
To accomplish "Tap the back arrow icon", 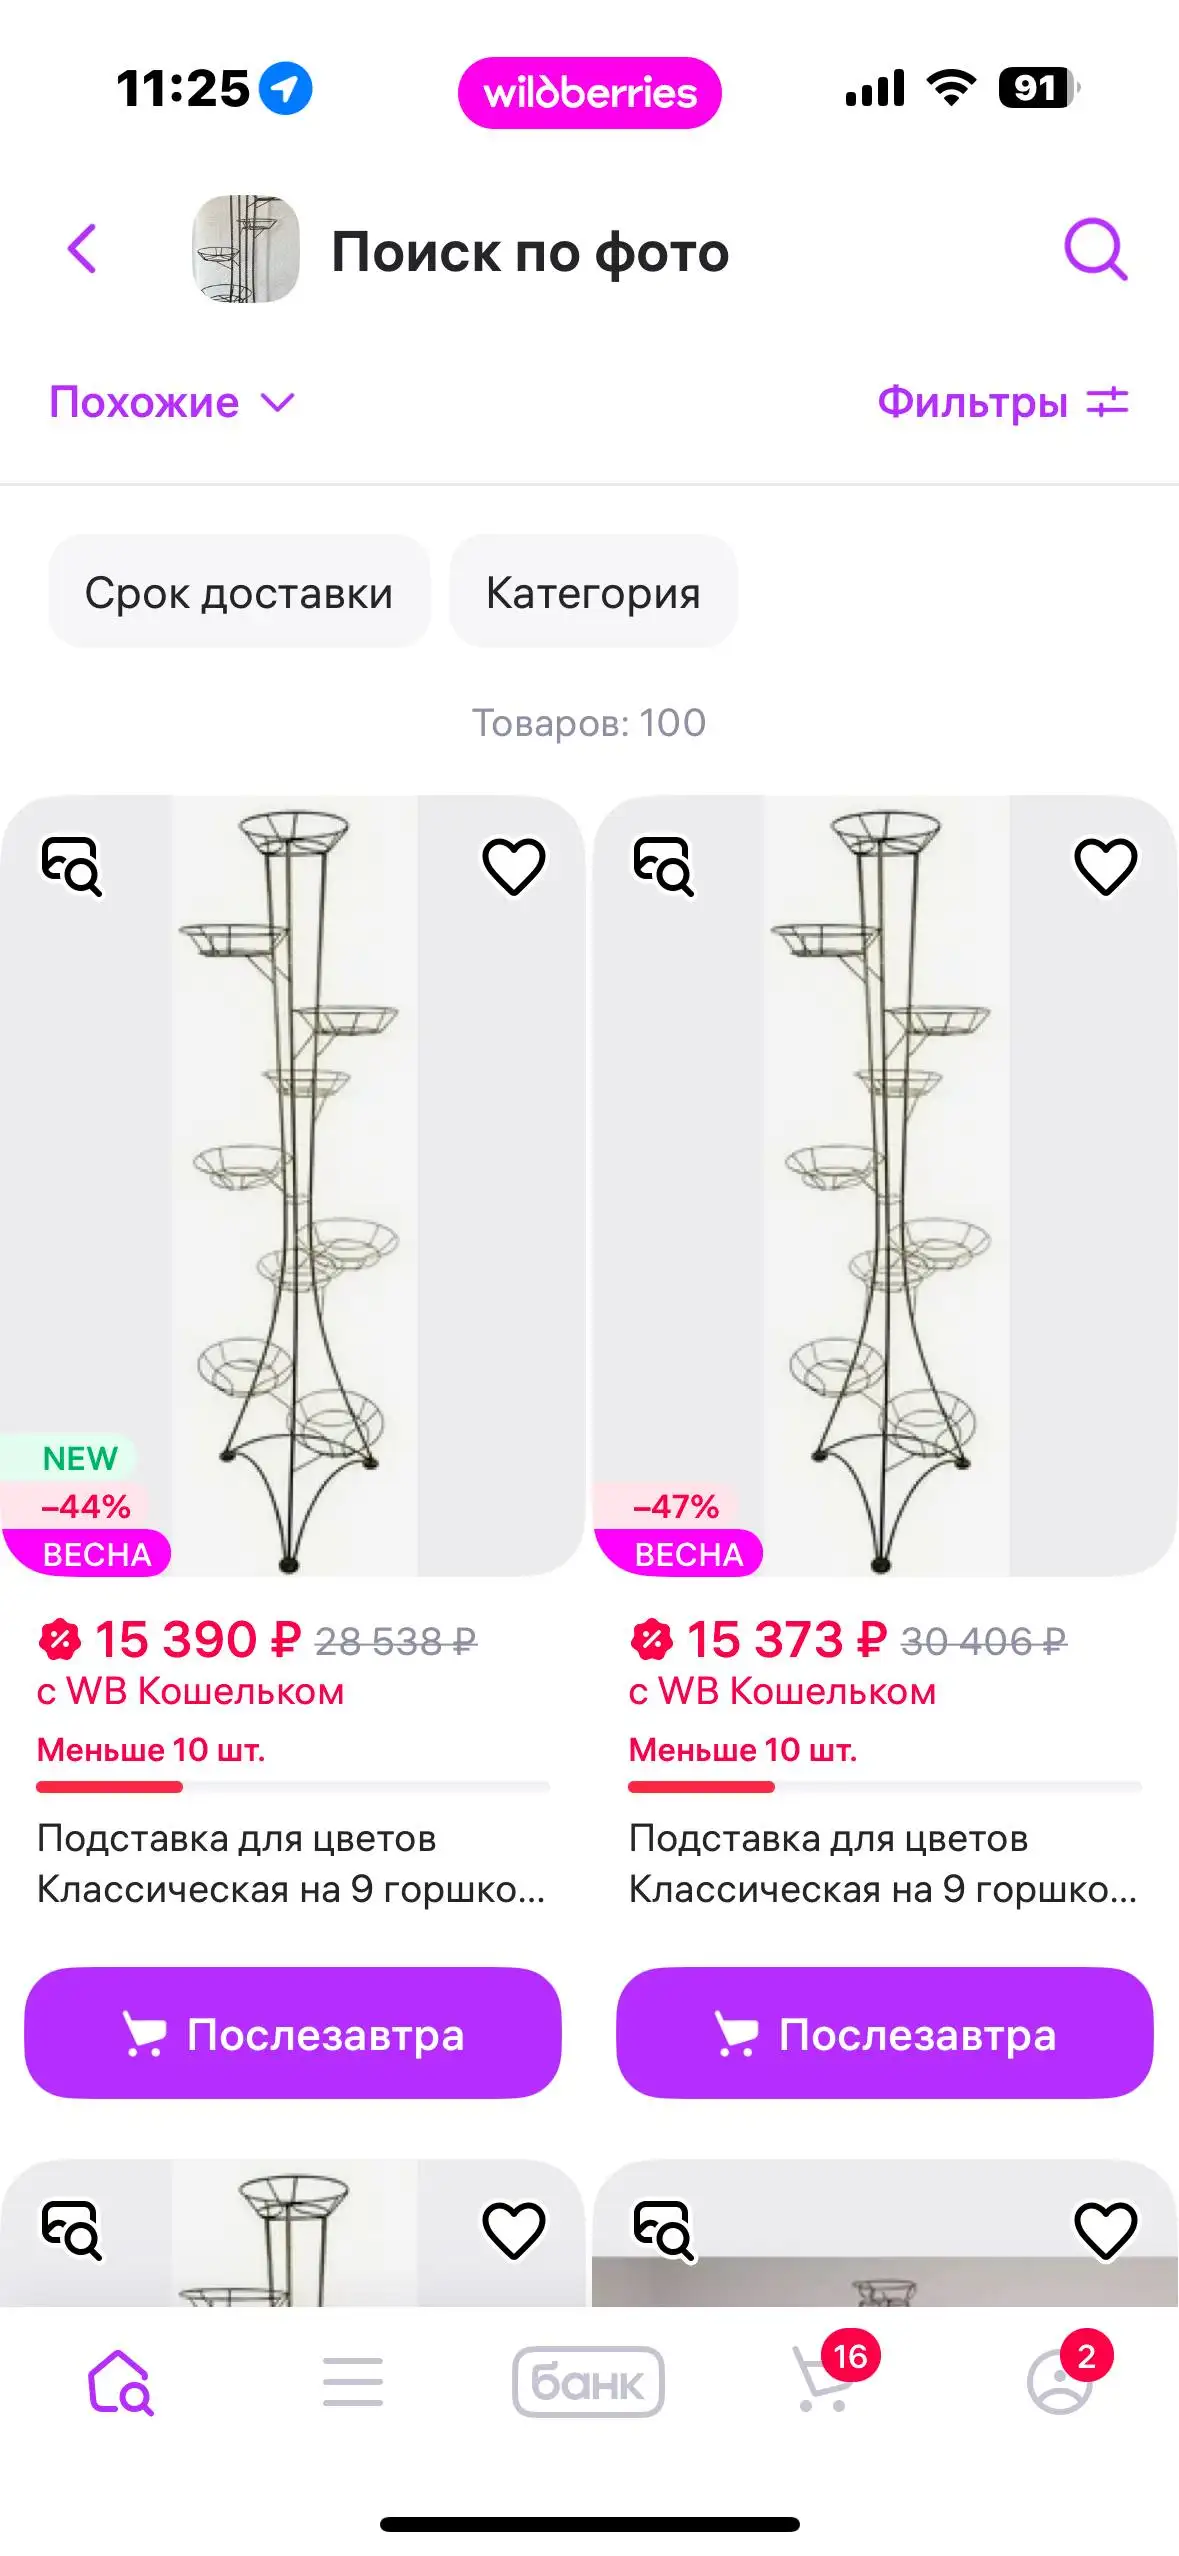I will 83,249.
